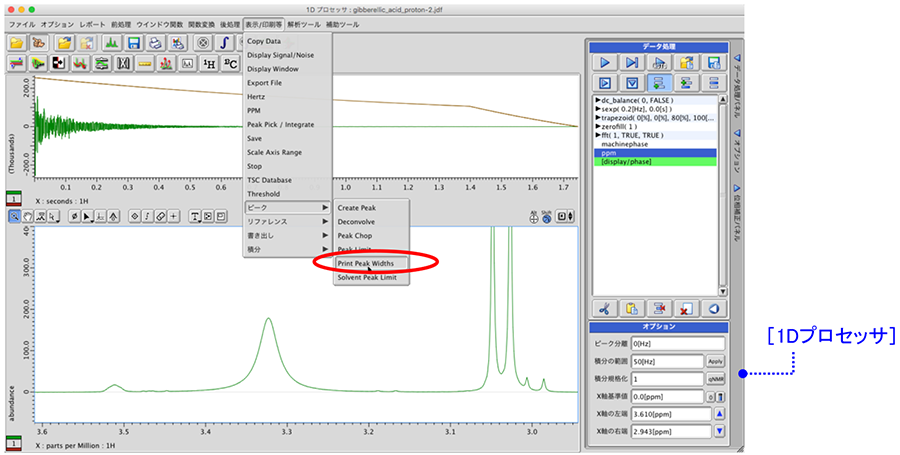
Task: Expand the zerofill processing entry
Action: [598, 127]
